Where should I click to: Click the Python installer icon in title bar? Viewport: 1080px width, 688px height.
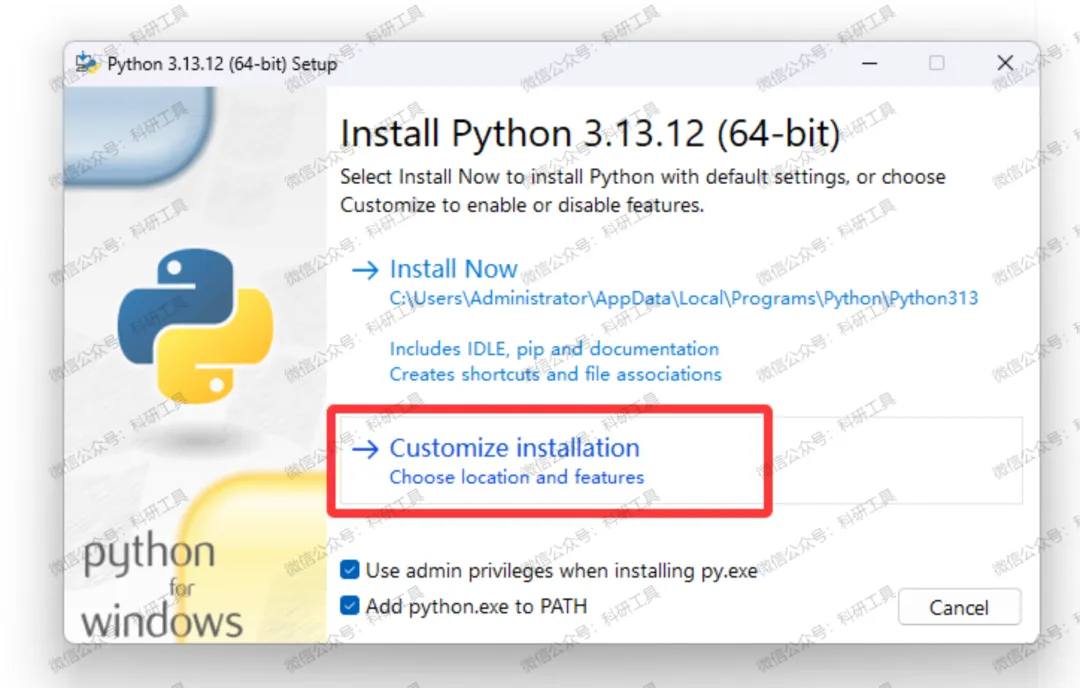87,63
